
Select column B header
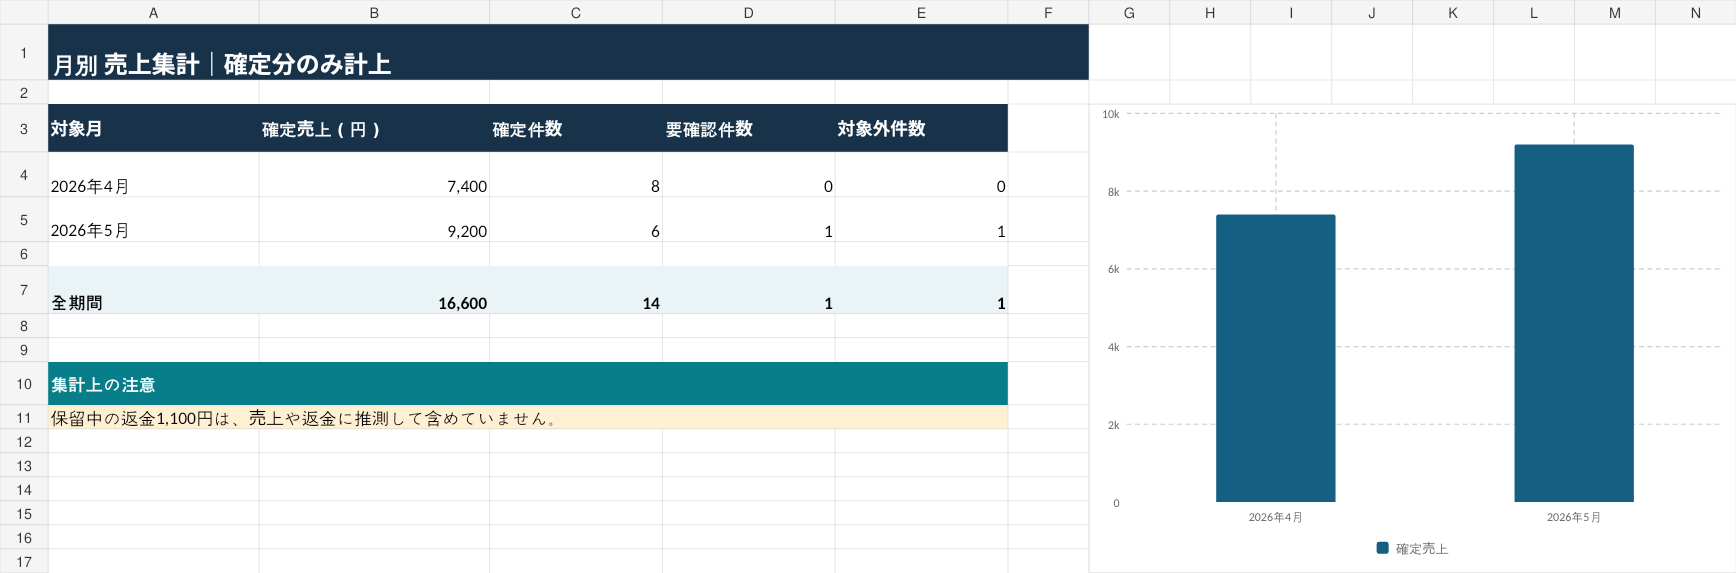pos(374,12)
